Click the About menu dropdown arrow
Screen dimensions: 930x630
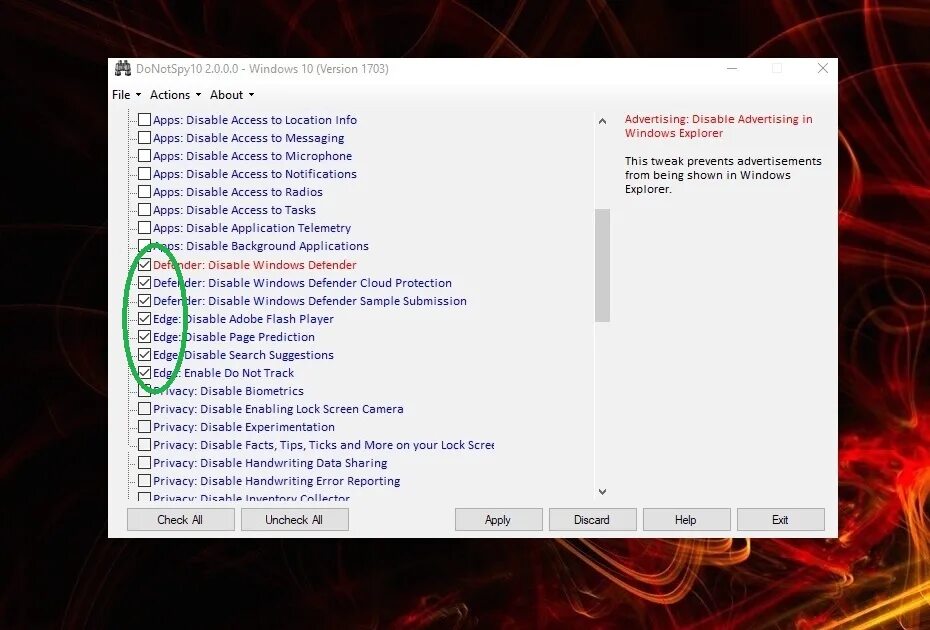(x=251, y=95)
